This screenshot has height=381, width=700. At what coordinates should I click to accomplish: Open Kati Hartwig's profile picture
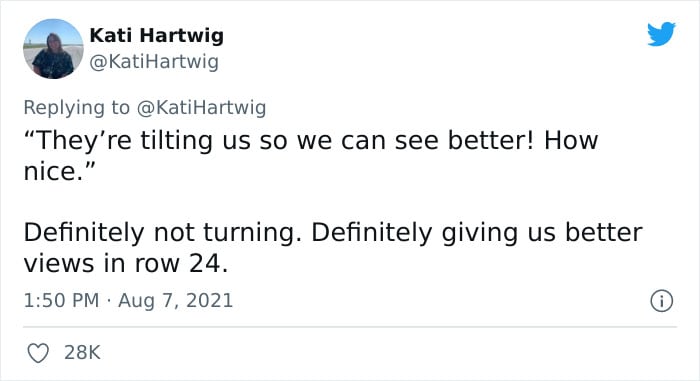[x=53, y=49]
